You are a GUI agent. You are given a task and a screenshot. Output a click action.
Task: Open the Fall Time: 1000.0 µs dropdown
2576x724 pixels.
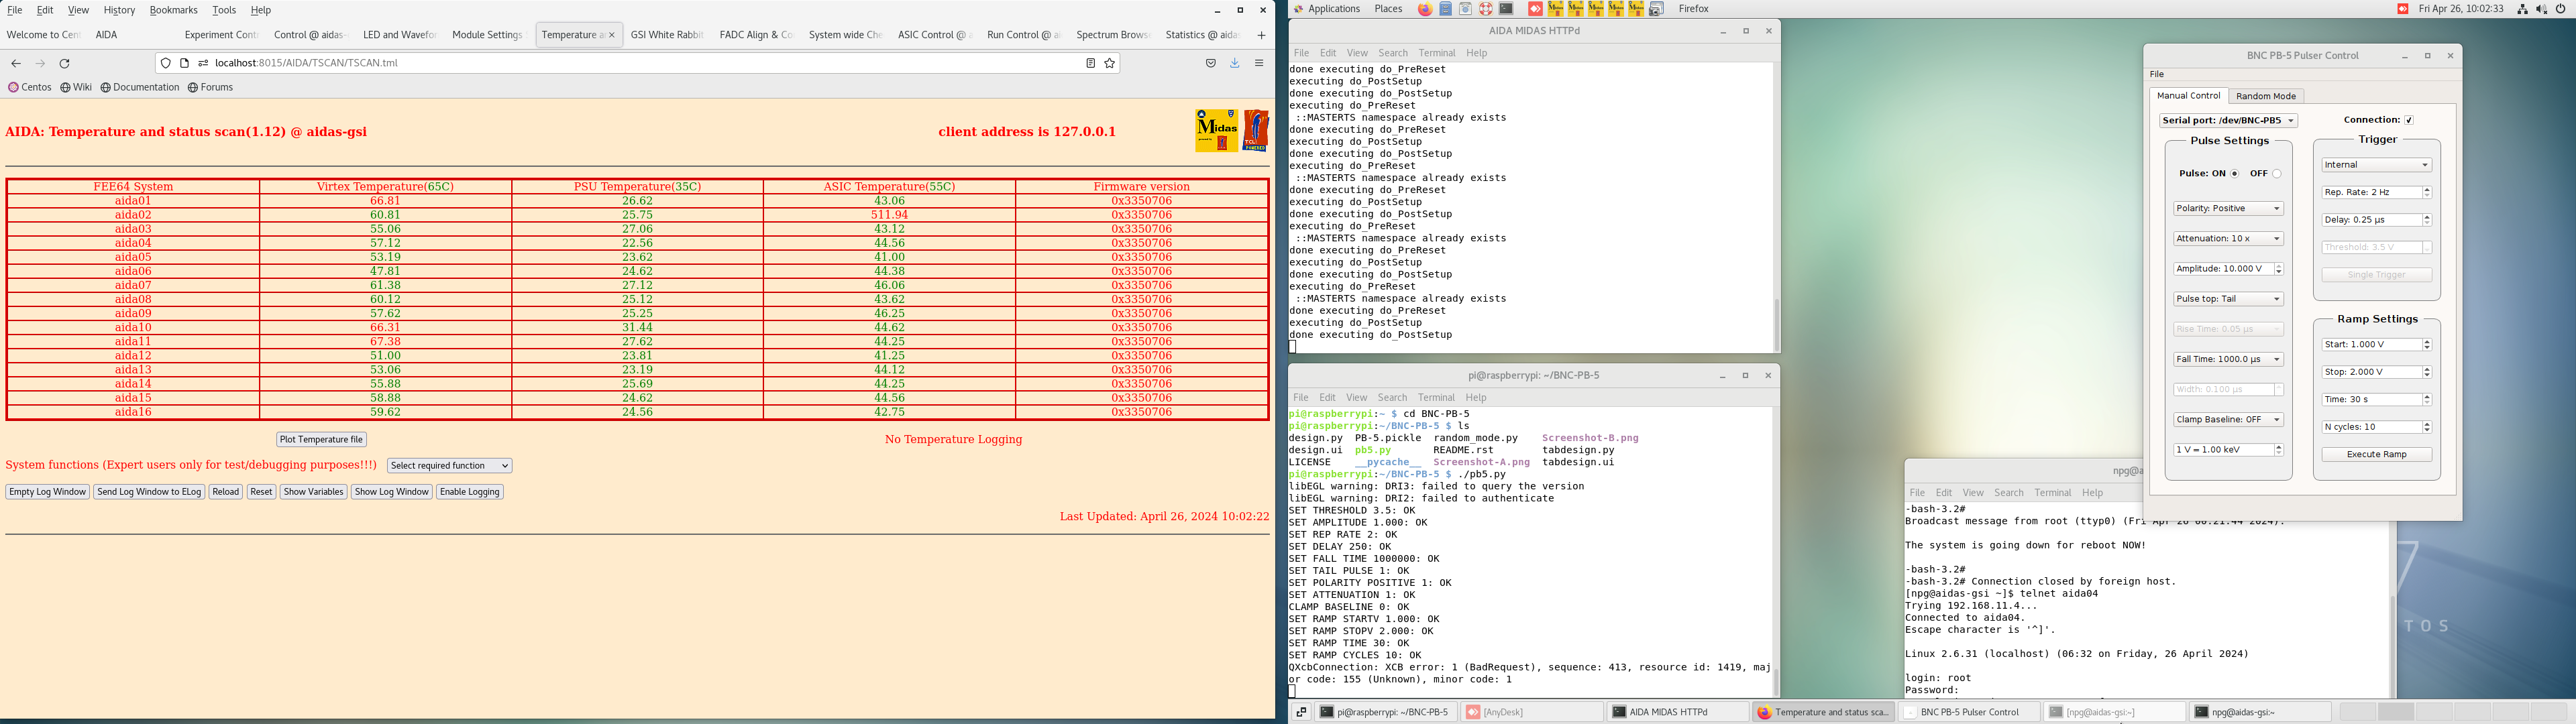click(2228, 359)
